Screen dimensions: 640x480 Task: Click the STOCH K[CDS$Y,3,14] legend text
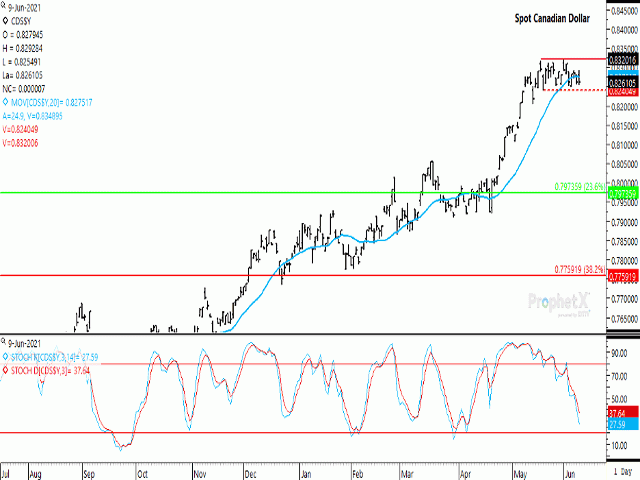(60, 355)
